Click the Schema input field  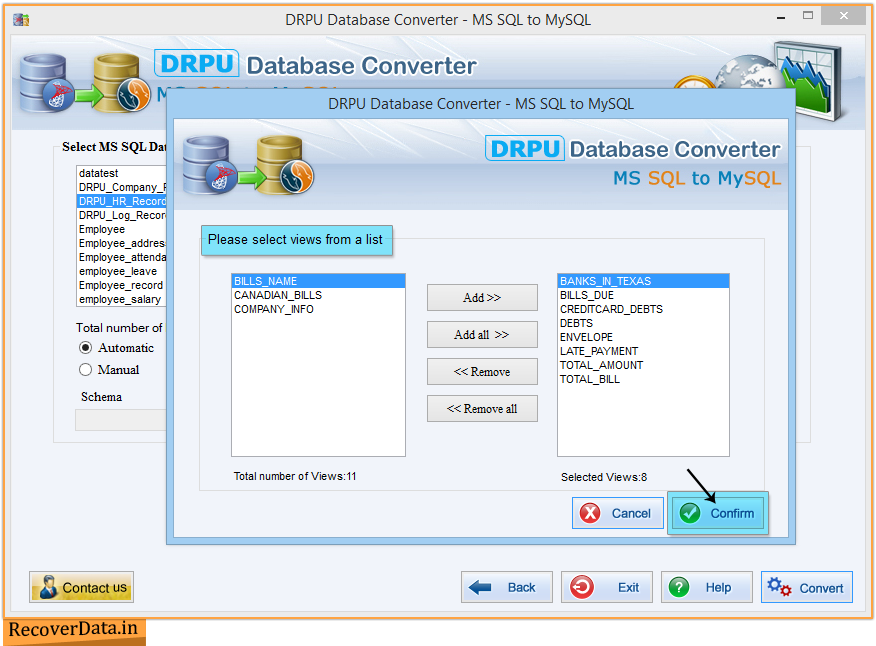(121, 420)
